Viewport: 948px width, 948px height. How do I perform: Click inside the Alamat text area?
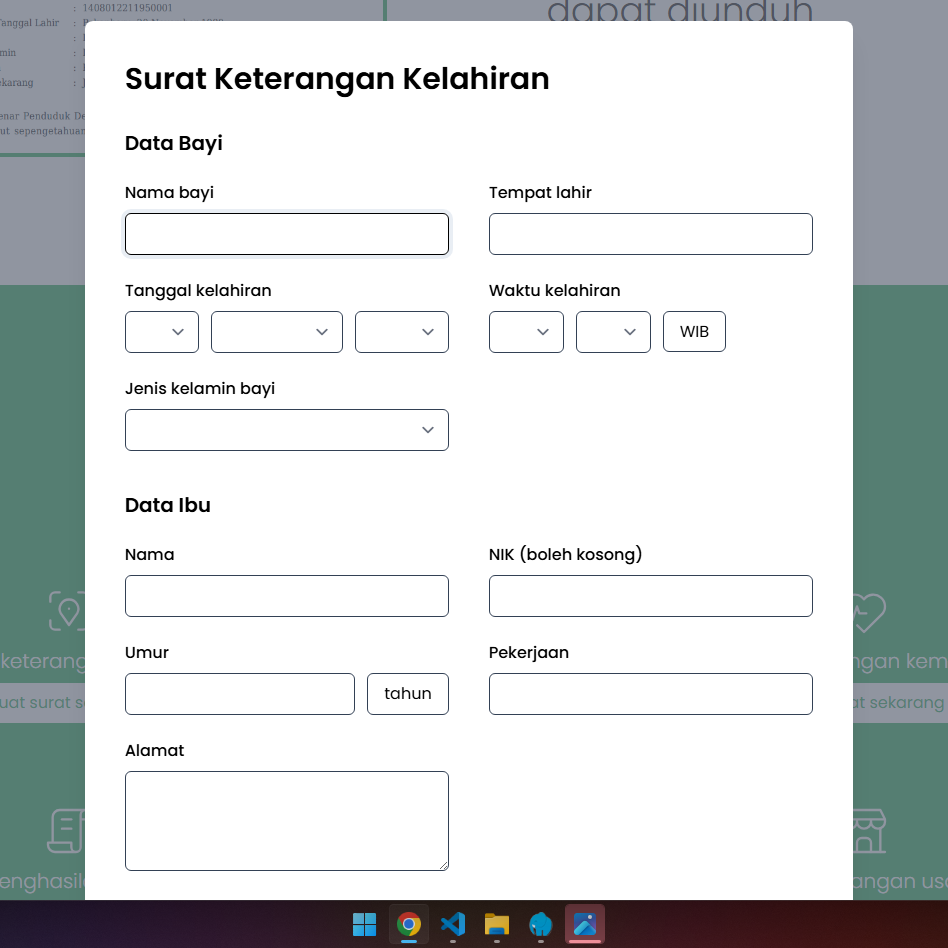[x=287, y=820]
